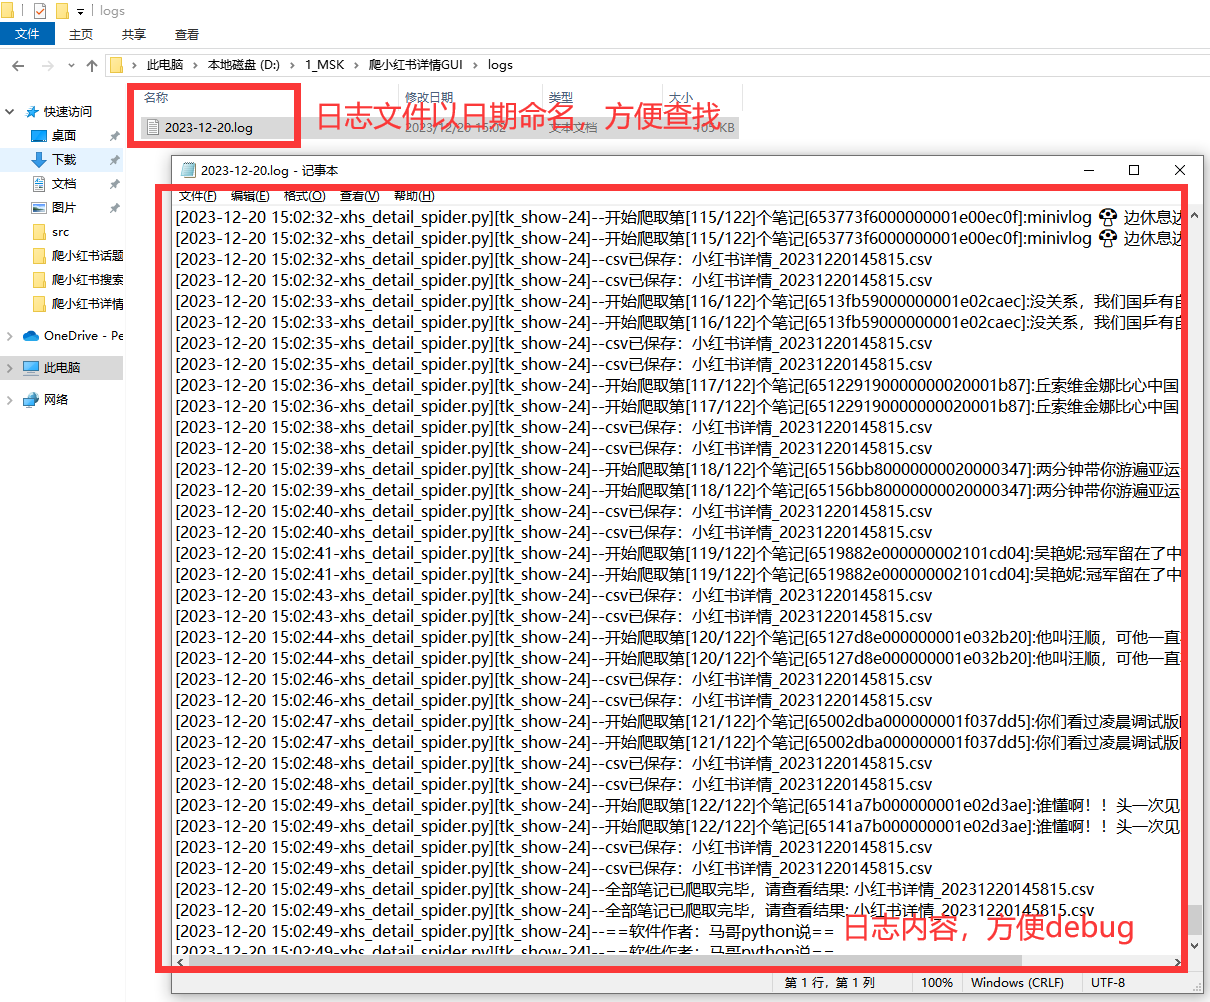The image size is (1210, 1002).
Task: Click the vertical scrollbar down arrow
Action: (x=1194, y=944)
